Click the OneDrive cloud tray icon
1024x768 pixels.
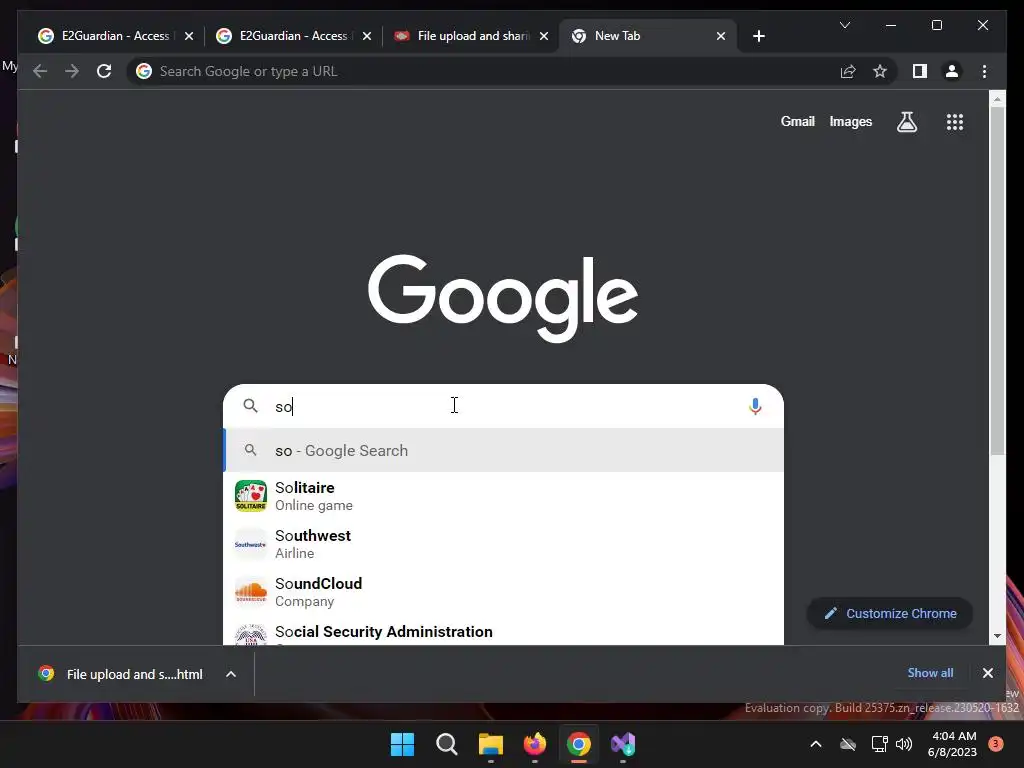848,744
